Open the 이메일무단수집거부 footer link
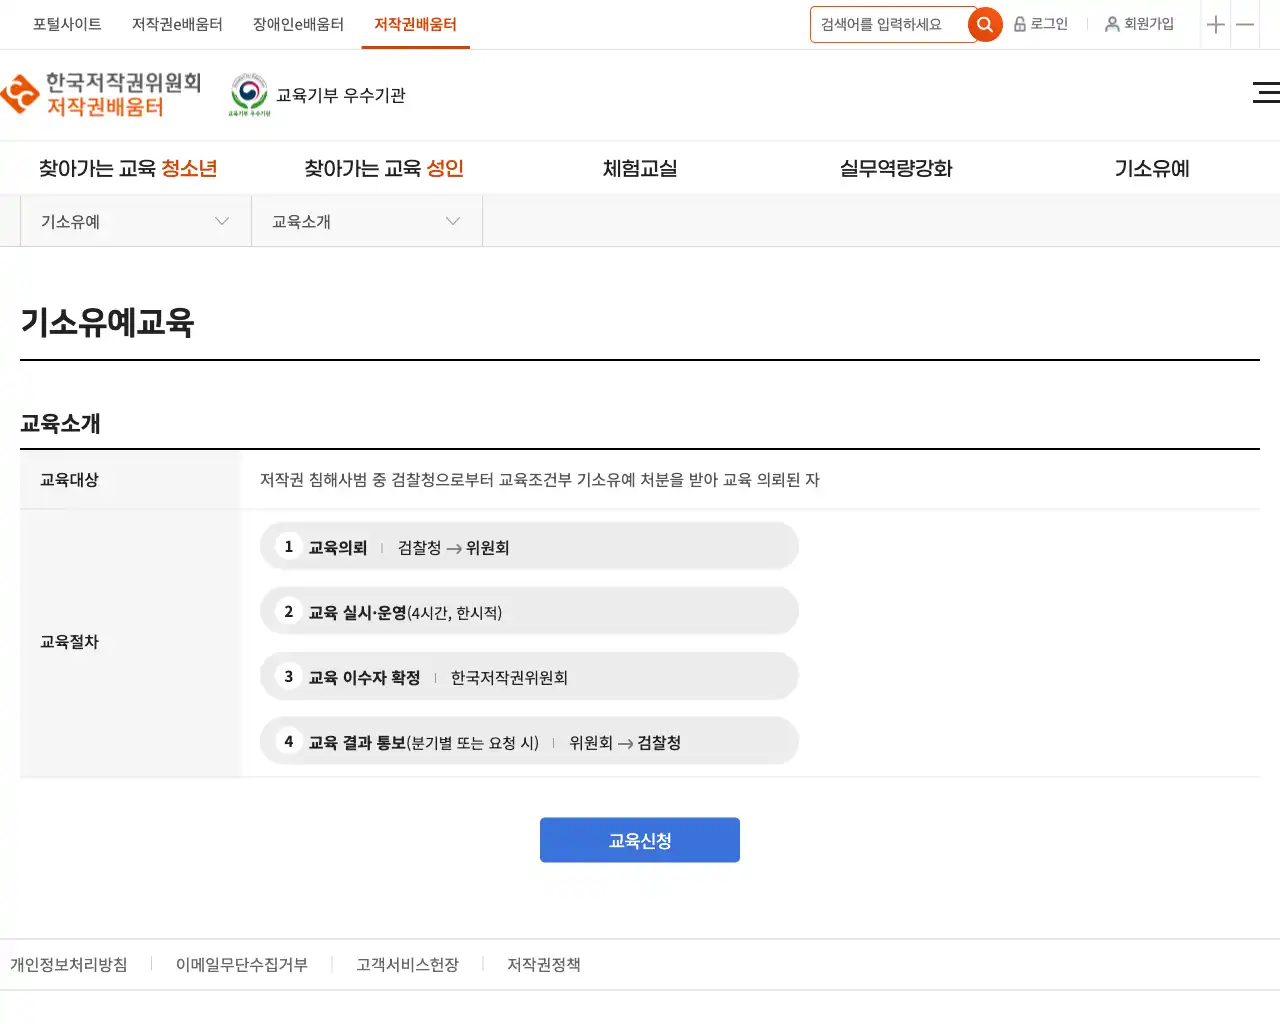The image size is (1280, 1024). 242,965
